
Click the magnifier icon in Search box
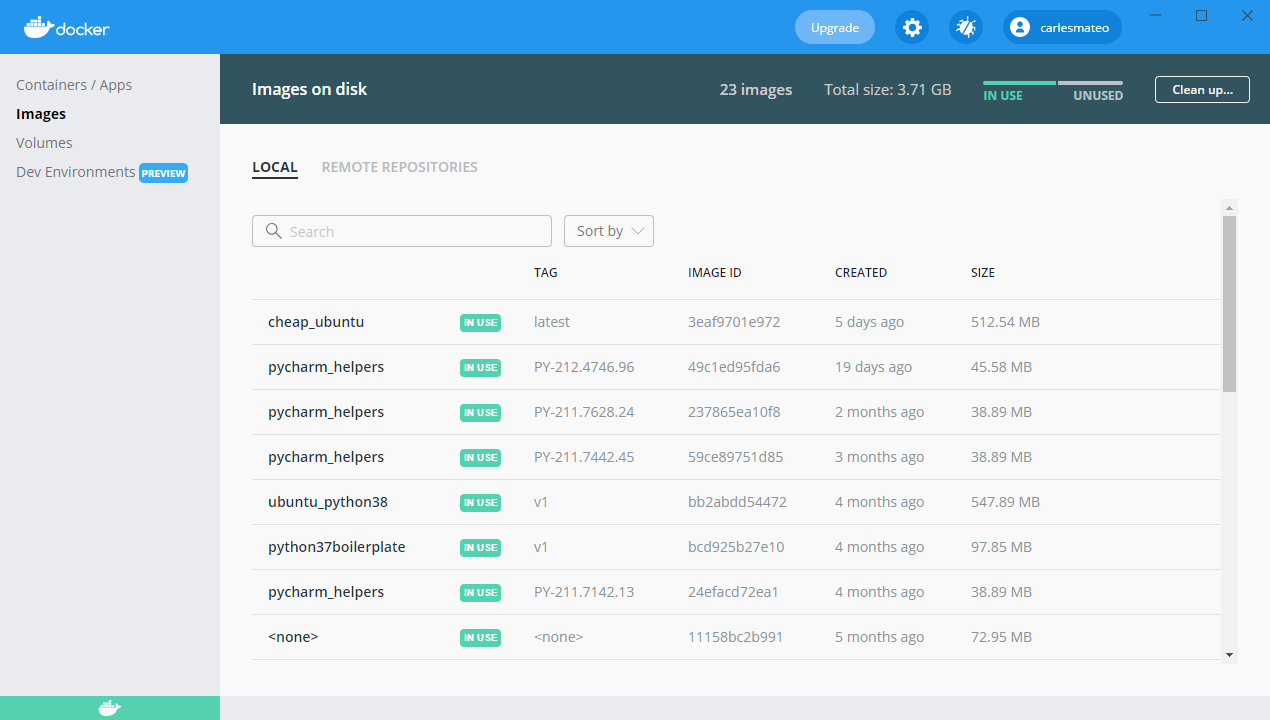click(x=274, y=231)
